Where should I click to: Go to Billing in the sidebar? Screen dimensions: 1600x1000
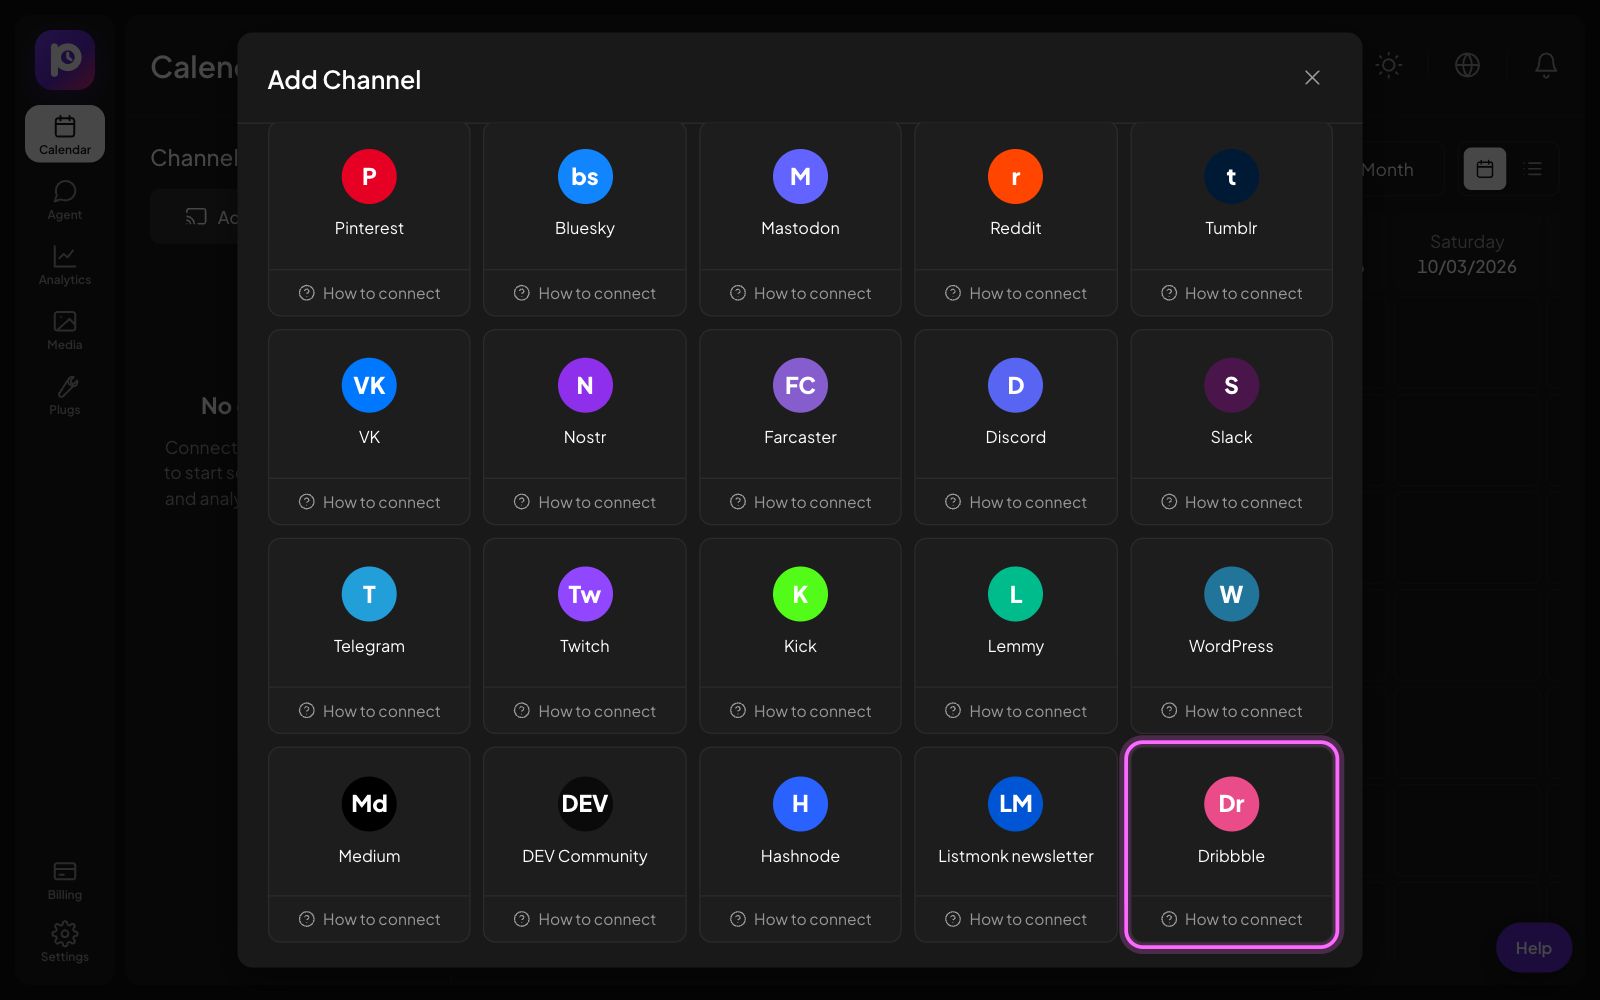[65, 880]
